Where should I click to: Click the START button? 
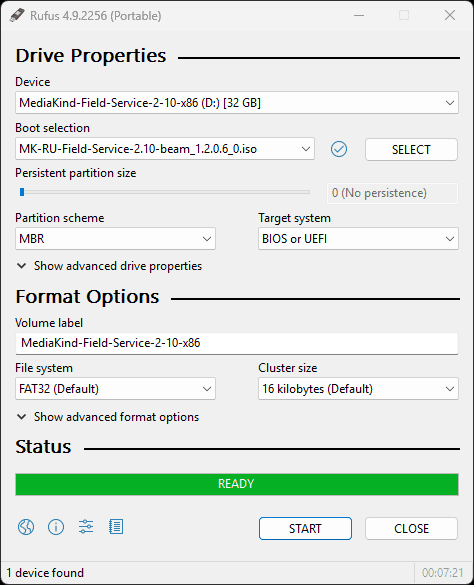tap(305, 529)
